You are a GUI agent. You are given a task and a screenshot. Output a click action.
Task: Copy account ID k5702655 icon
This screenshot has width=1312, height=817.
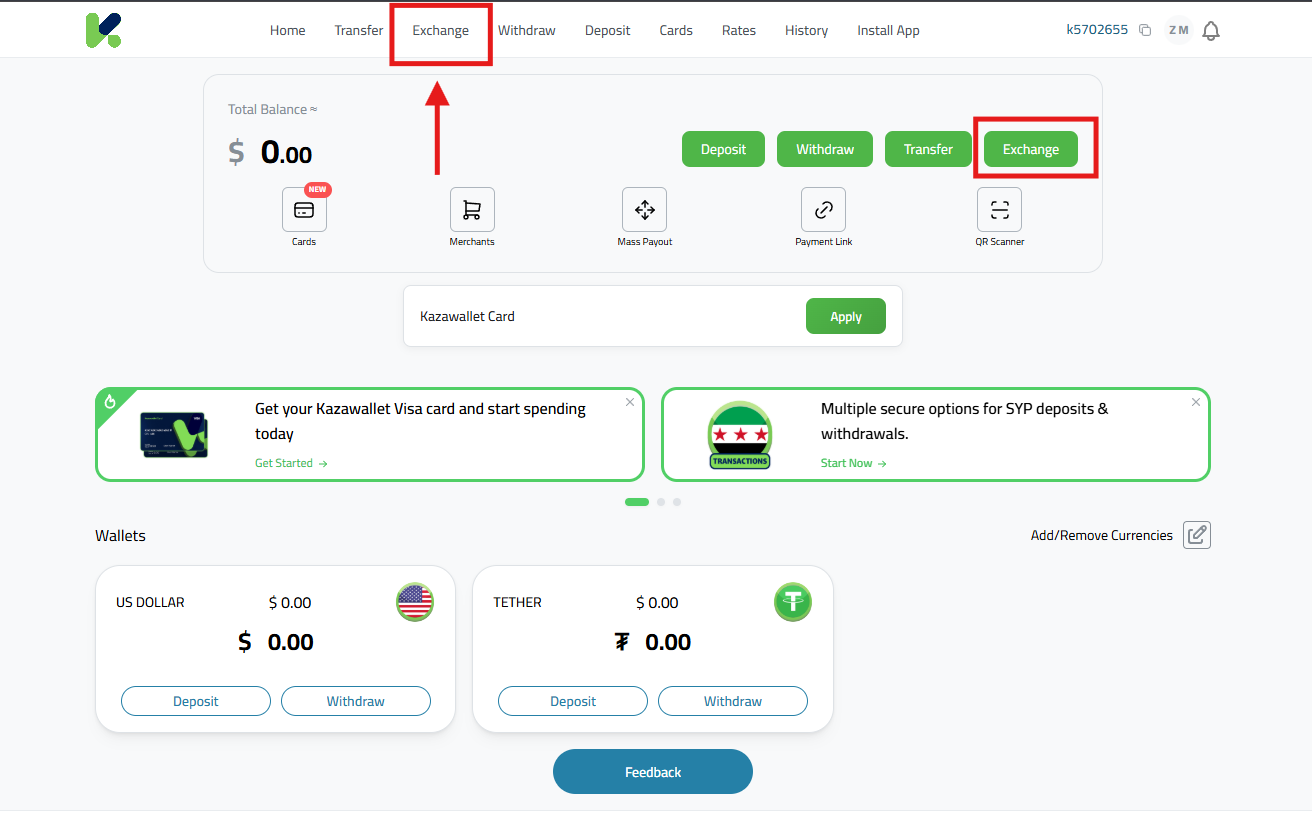pos(1146,31)
